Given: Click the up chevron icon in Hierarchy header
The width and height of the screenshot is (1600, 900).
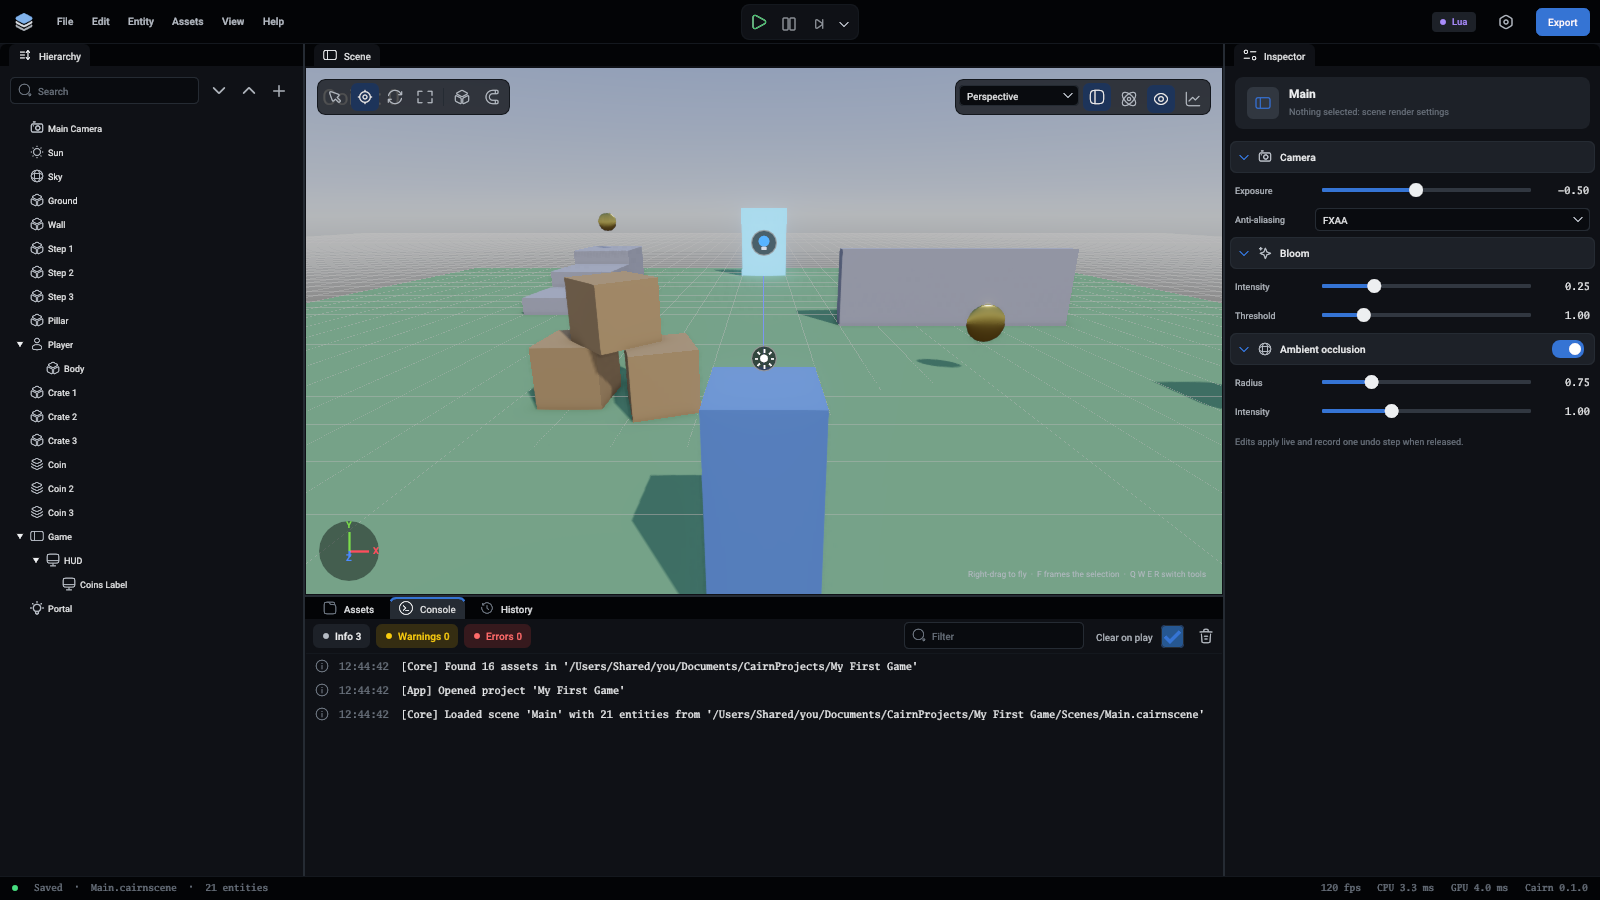Looking at the screenshot, I should point(249,91).
